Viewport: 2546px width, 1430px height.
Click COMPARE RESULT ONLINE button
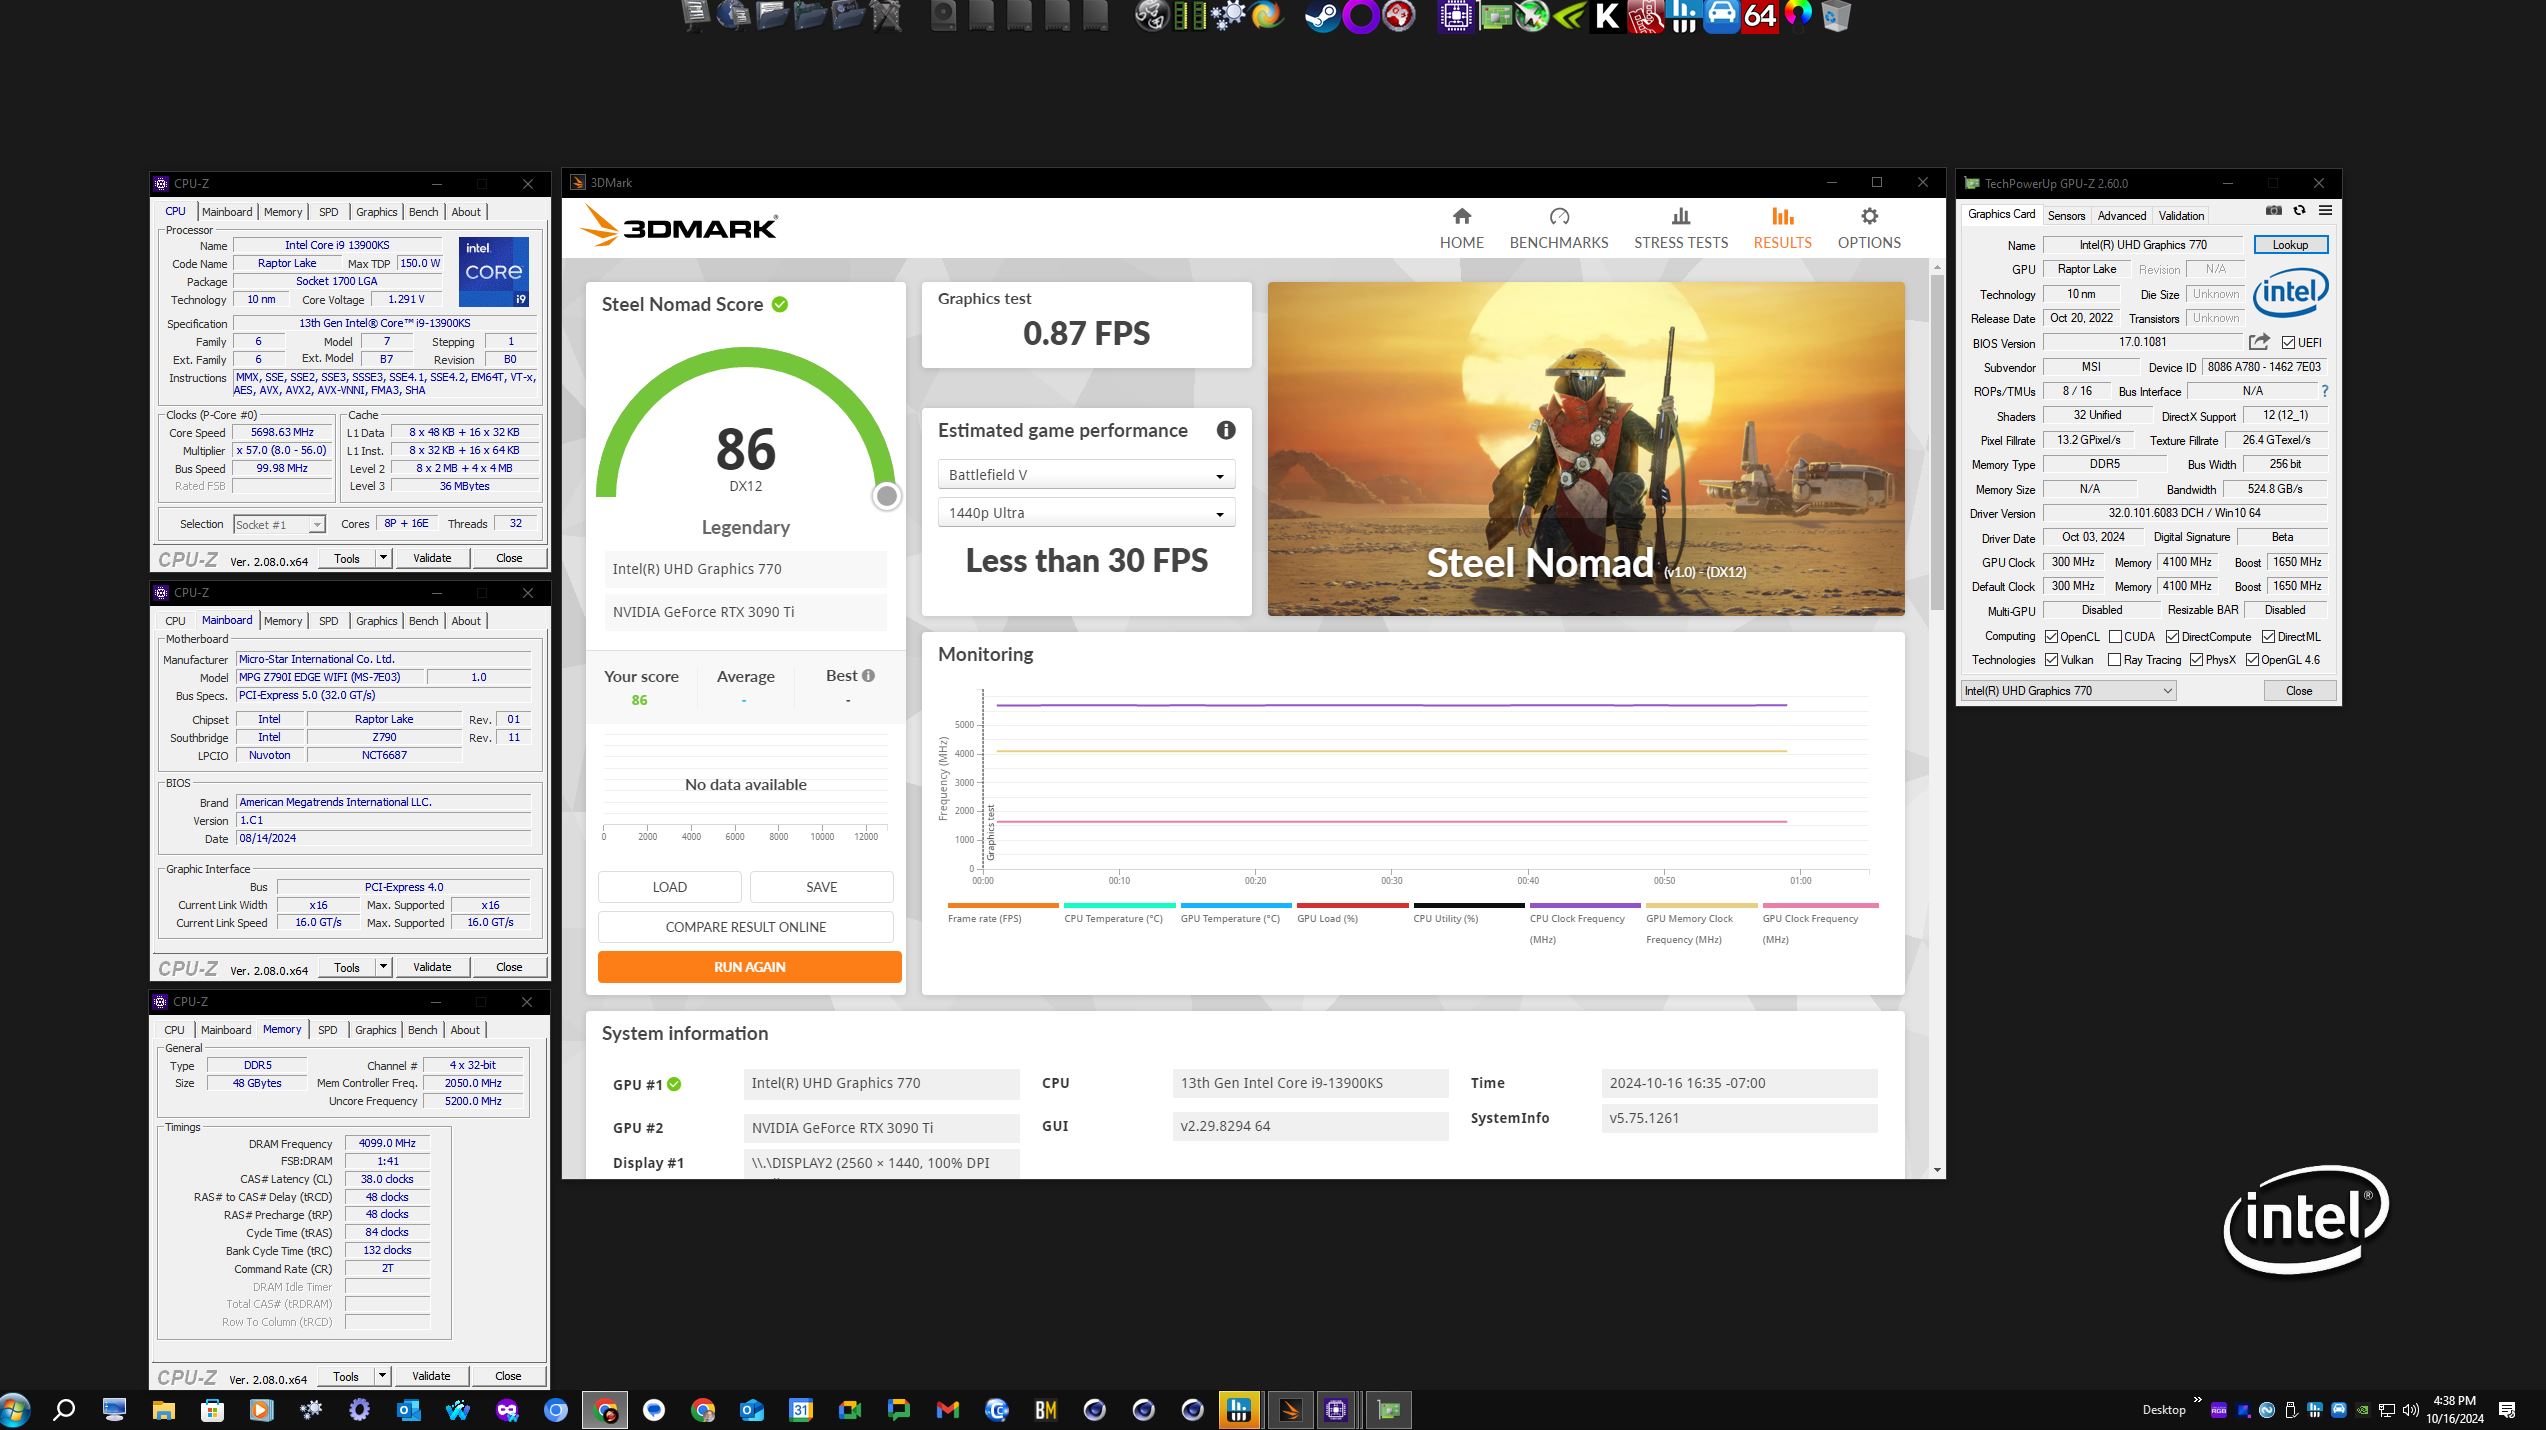(745, 926)
